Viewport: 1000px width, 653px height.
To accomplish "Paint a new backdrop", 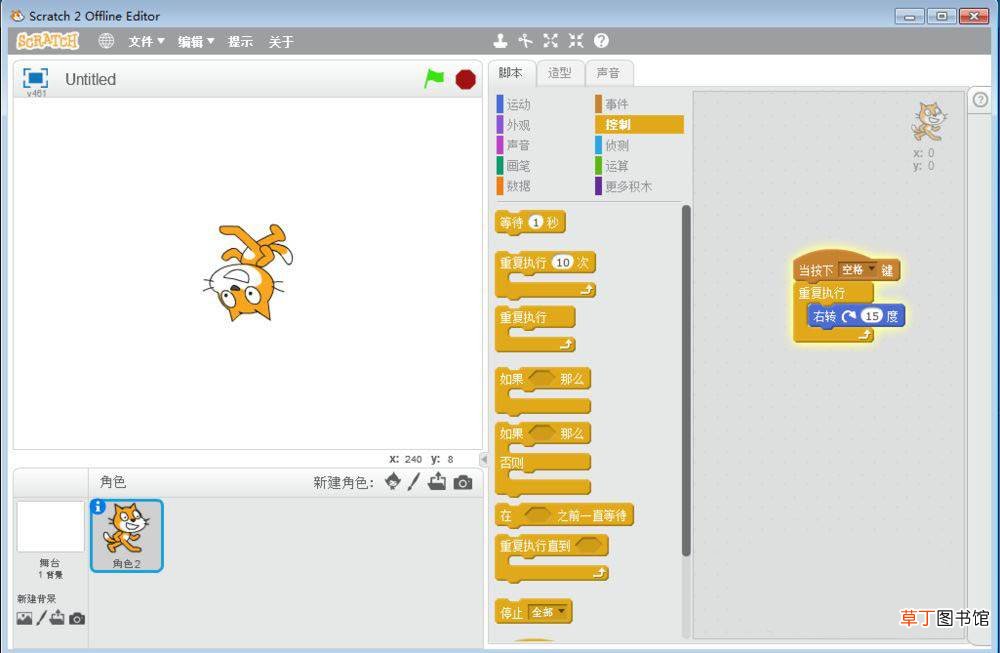I will tap(41, 618).
